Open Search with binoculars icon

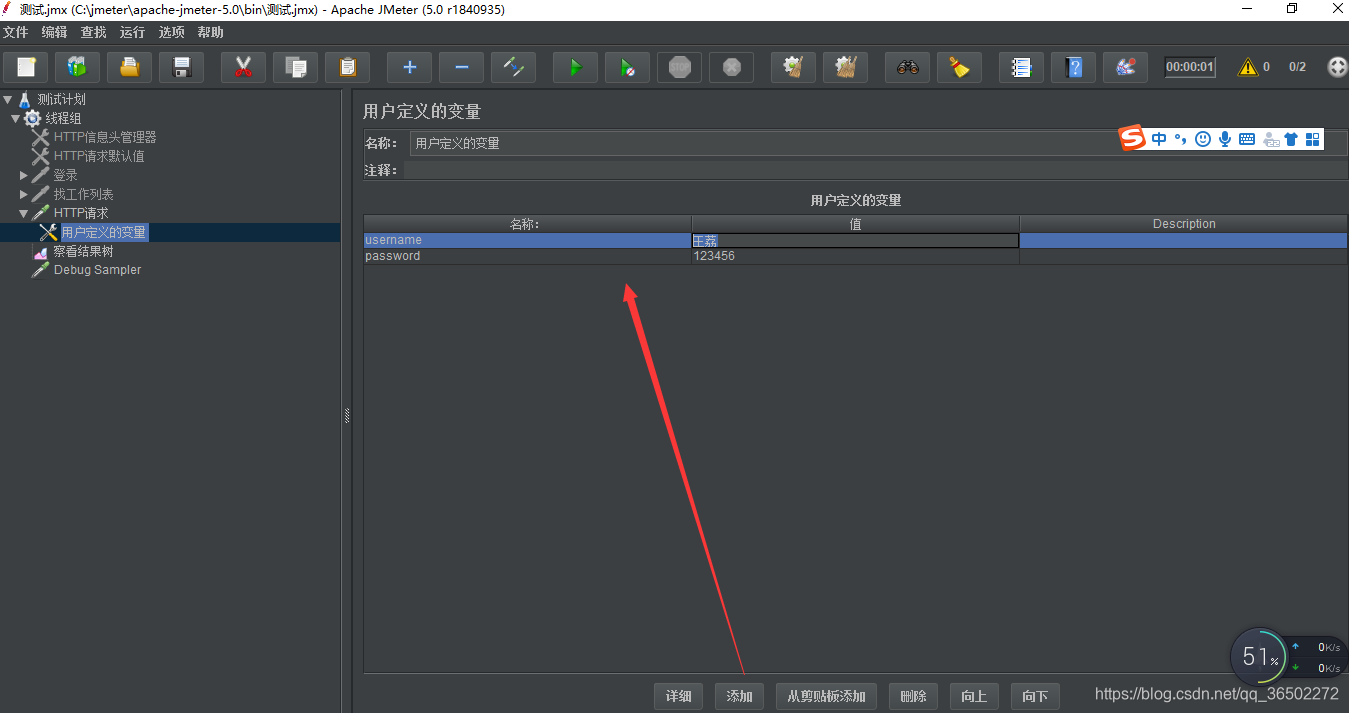907,68
